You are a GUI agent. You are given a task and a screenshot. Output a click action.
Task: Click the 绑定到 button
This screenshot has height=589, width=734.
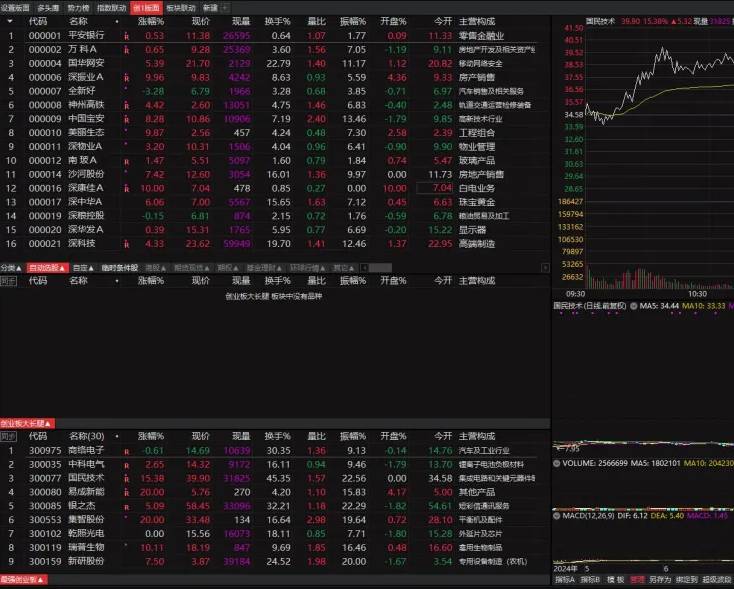click(x=686, y=580)
